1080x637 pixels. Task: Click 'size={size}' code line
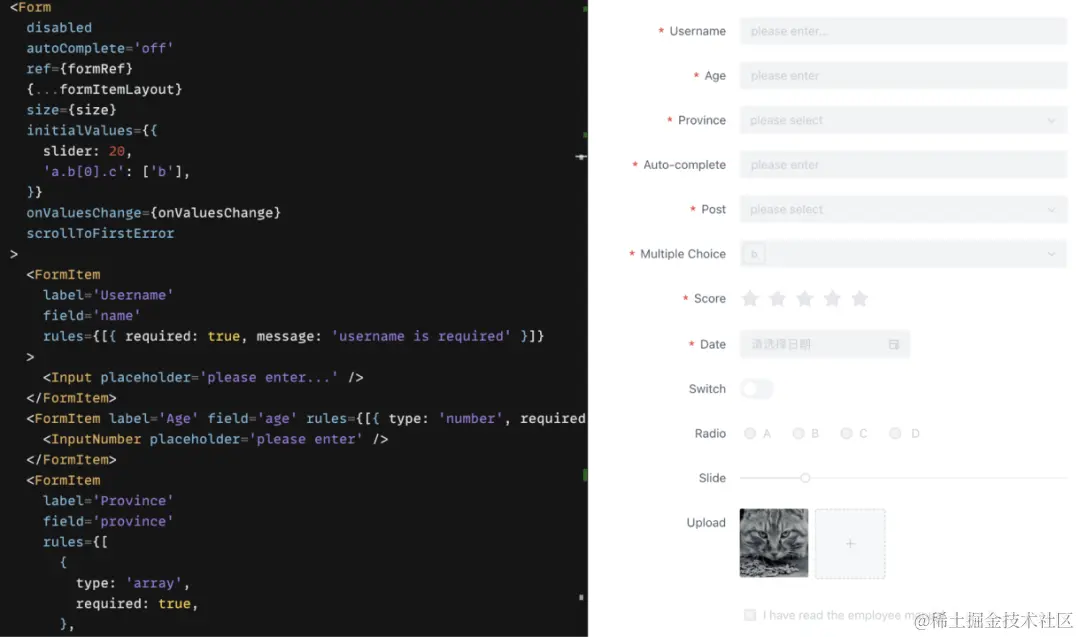click(72, 110)
